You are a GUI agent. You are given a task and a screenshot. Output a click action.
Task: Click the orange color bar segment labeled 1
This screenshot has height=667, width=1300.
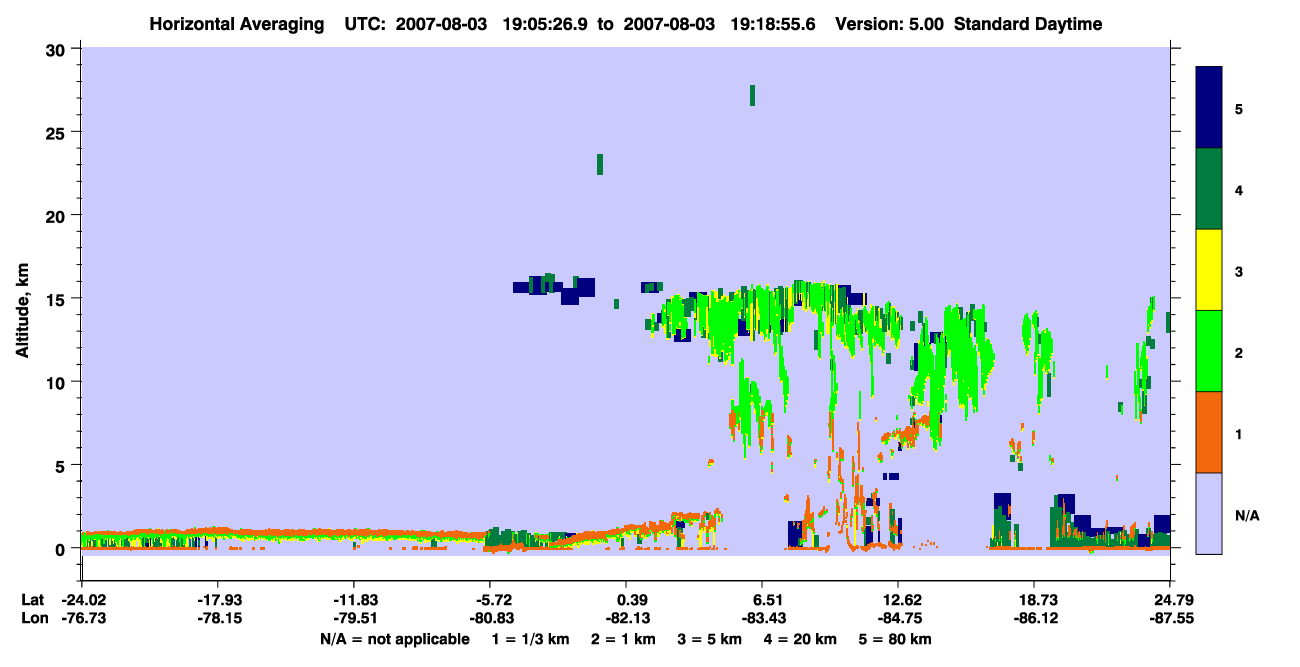1209,432
